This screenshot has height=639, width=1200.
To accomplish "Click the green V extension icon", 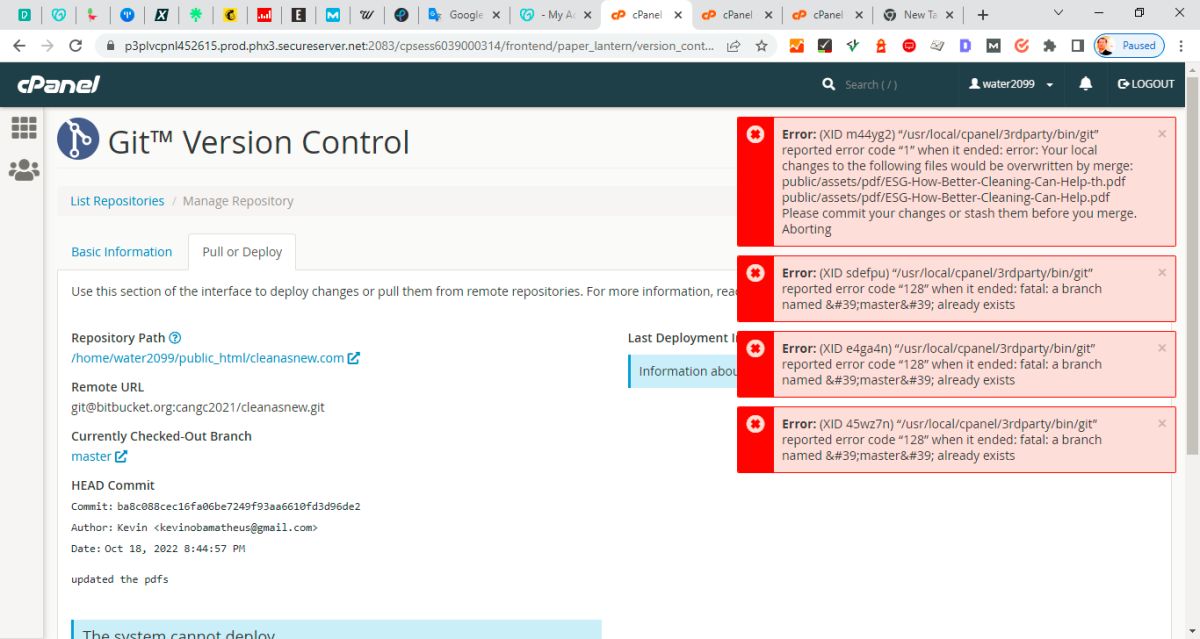I will point(853,46).
